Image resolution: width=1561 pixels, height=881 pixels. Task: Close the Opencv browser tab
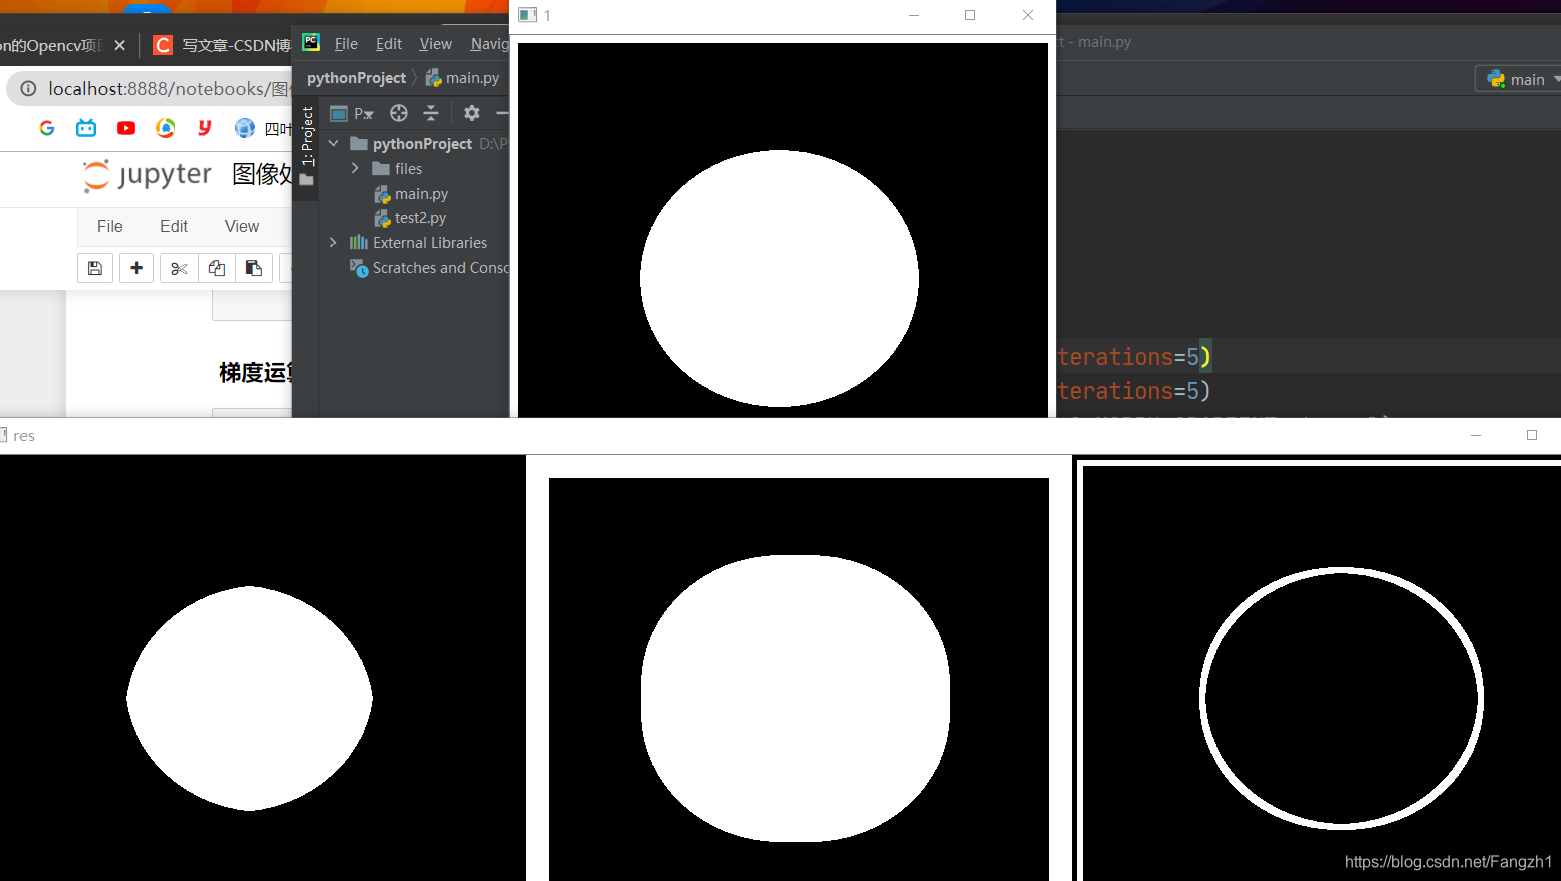coord(120,45)
